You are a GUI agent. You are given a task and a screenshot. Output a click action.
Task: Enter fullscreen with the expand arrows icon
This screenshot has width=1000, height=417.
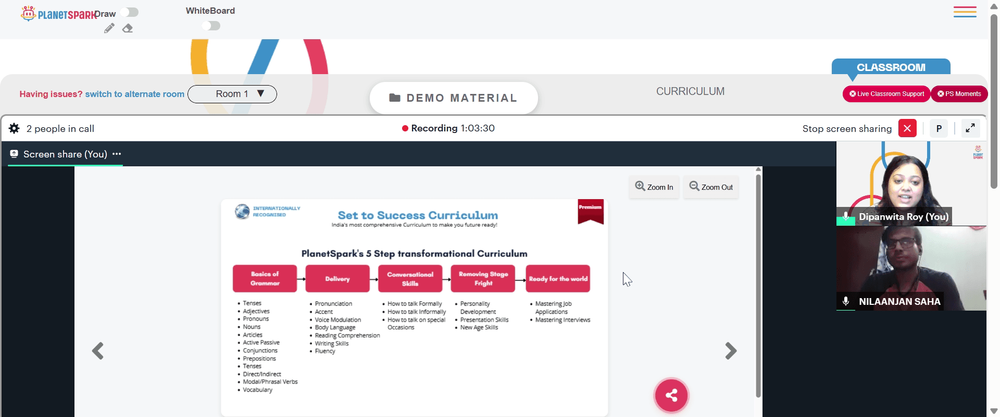coord(970,128)
